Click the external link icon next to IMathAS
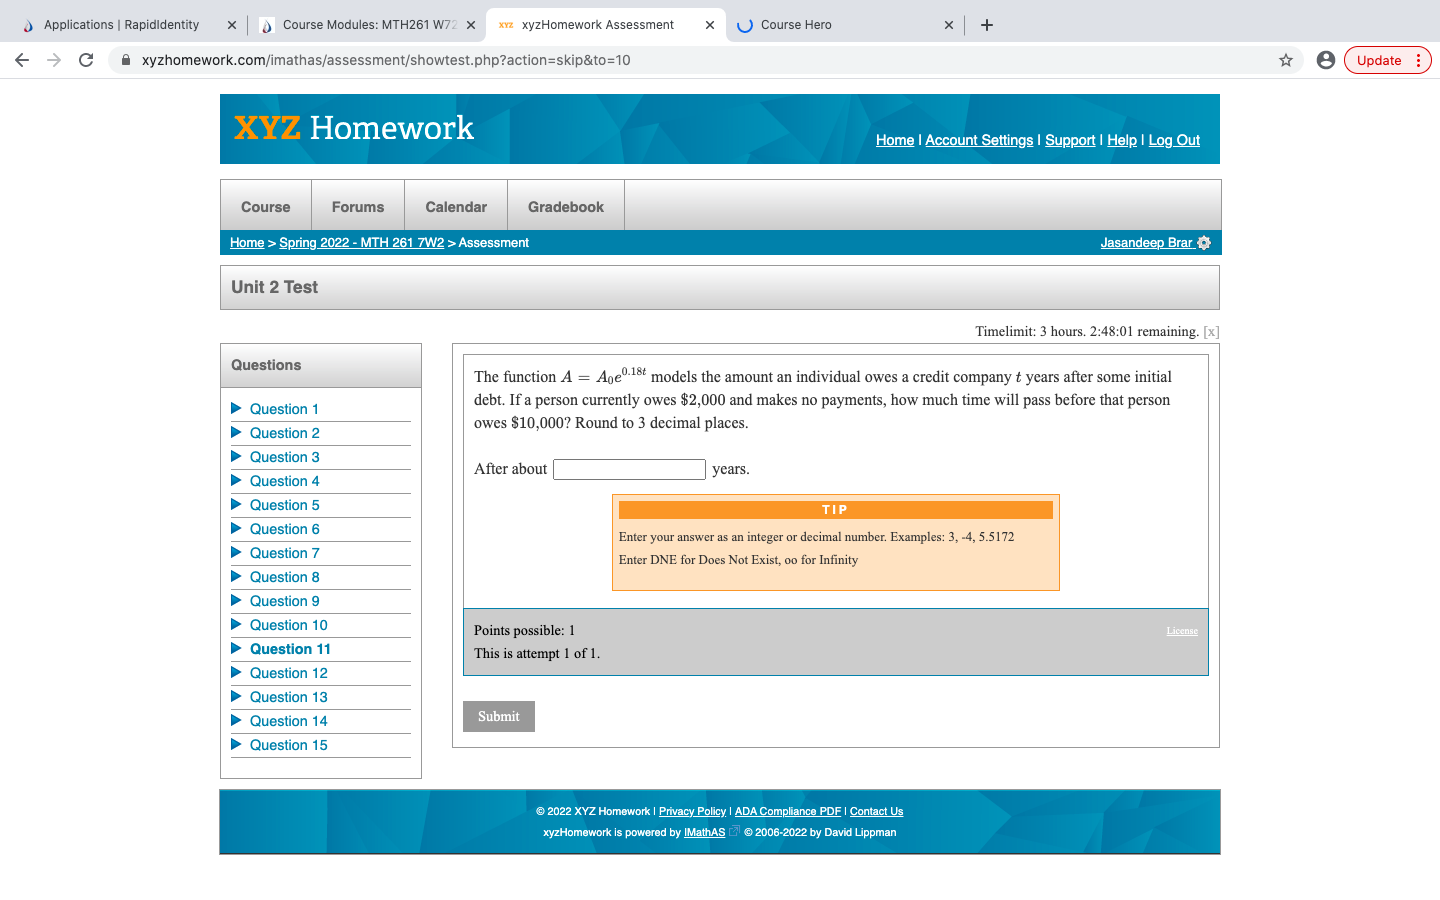This screenshot has width=1440, height=900. 734,831
